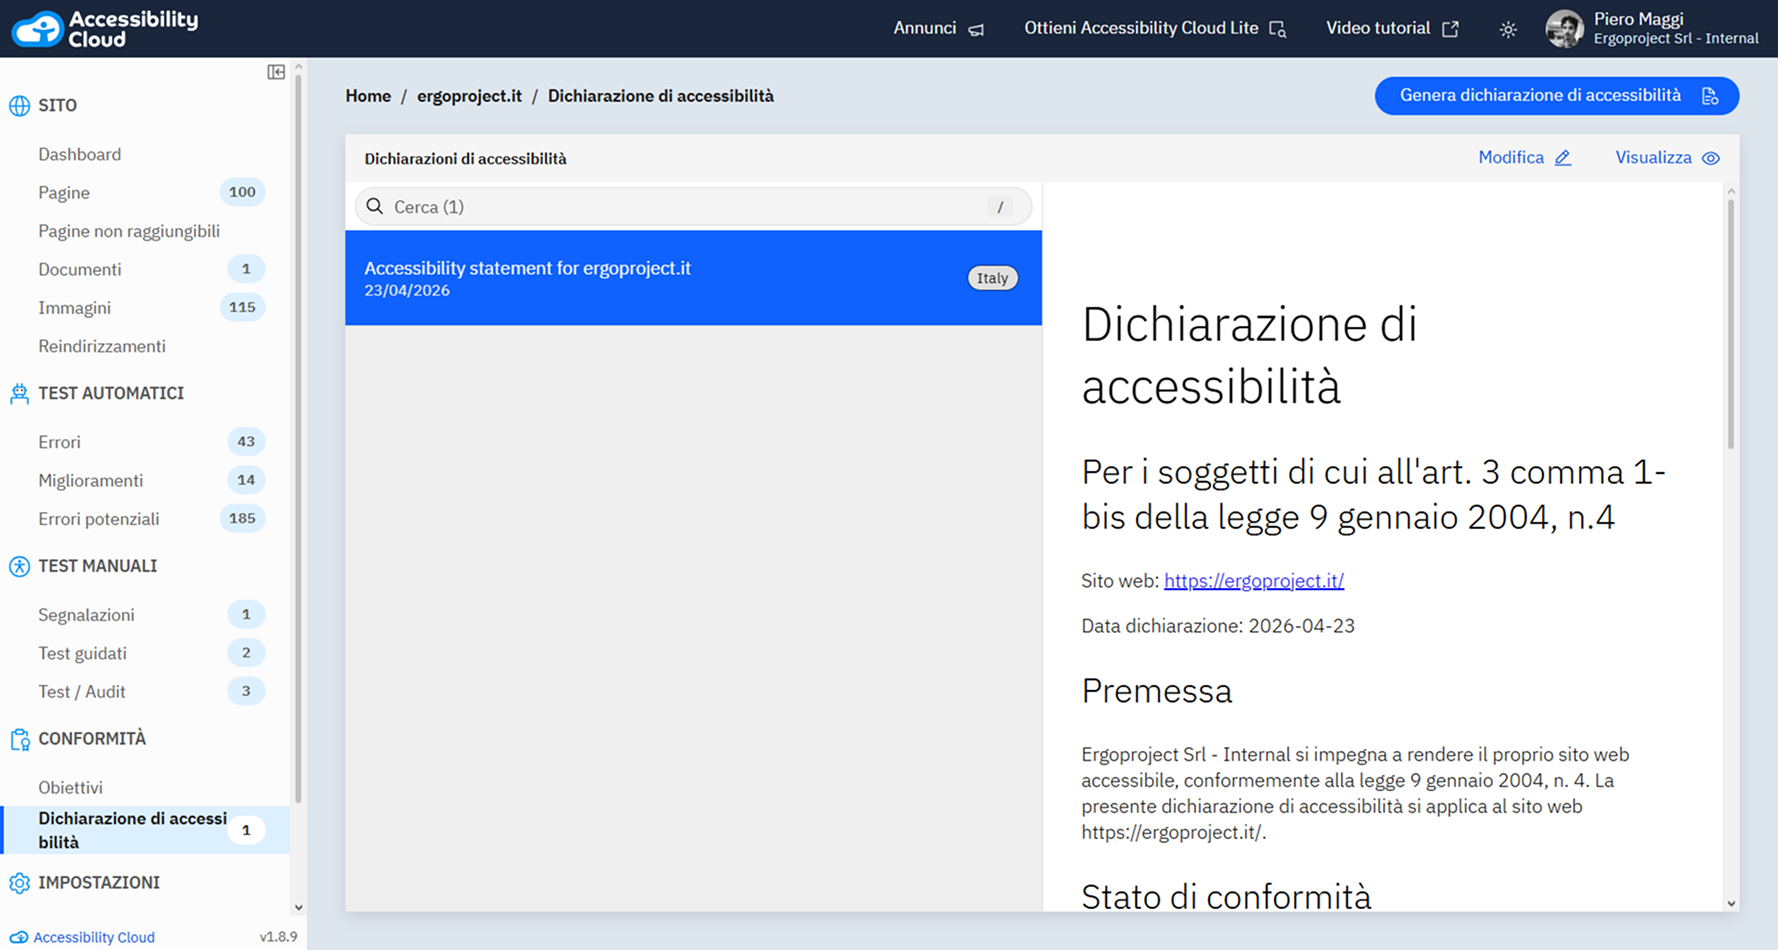Image resolution: width=1778 pixels, height=950 pixels.
Task: Open the Annunci header link
Action: 938,29
